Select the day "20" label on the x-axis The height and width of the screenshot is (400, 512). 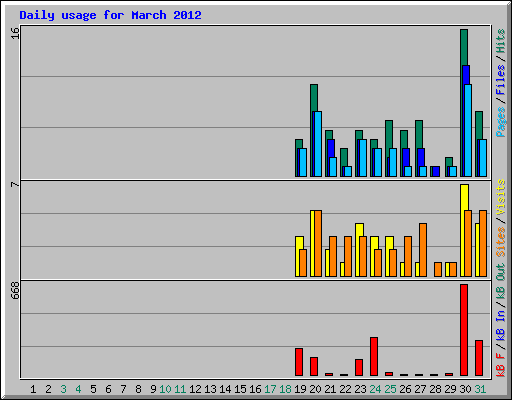coord(315,389)
